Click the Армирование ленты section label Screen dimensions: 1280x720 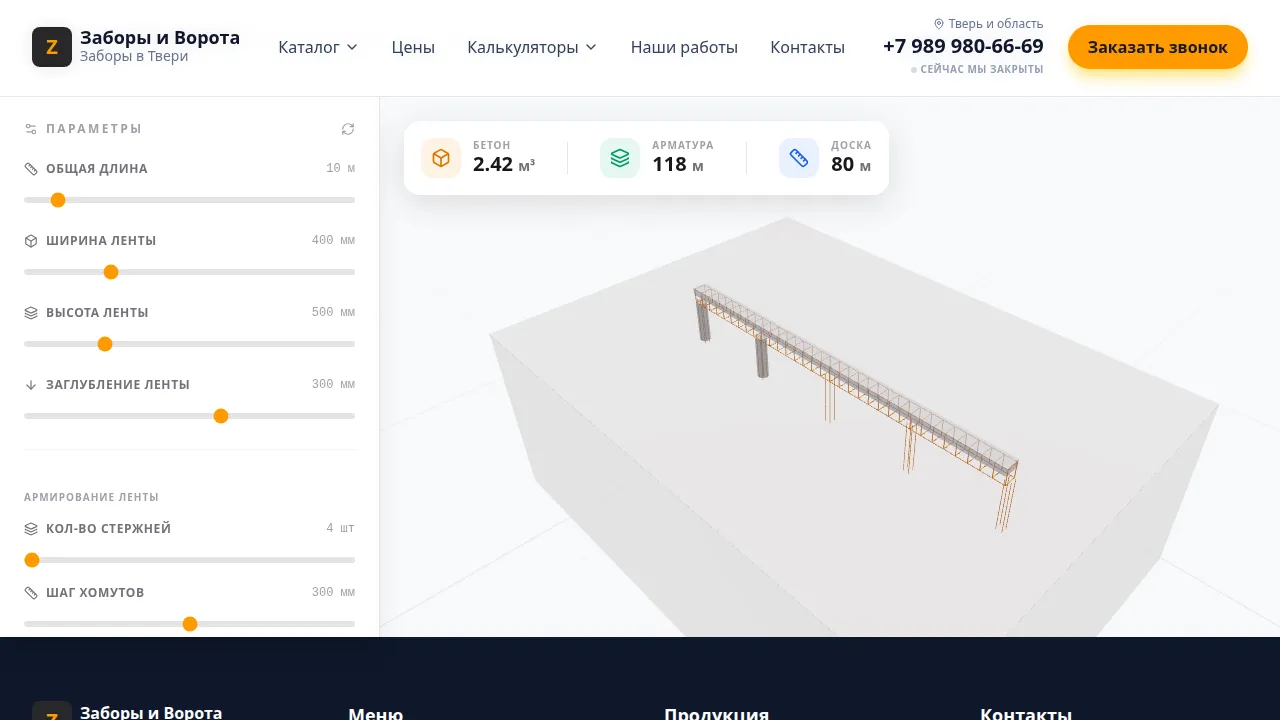pyautogui.click(x=91, y=497)
